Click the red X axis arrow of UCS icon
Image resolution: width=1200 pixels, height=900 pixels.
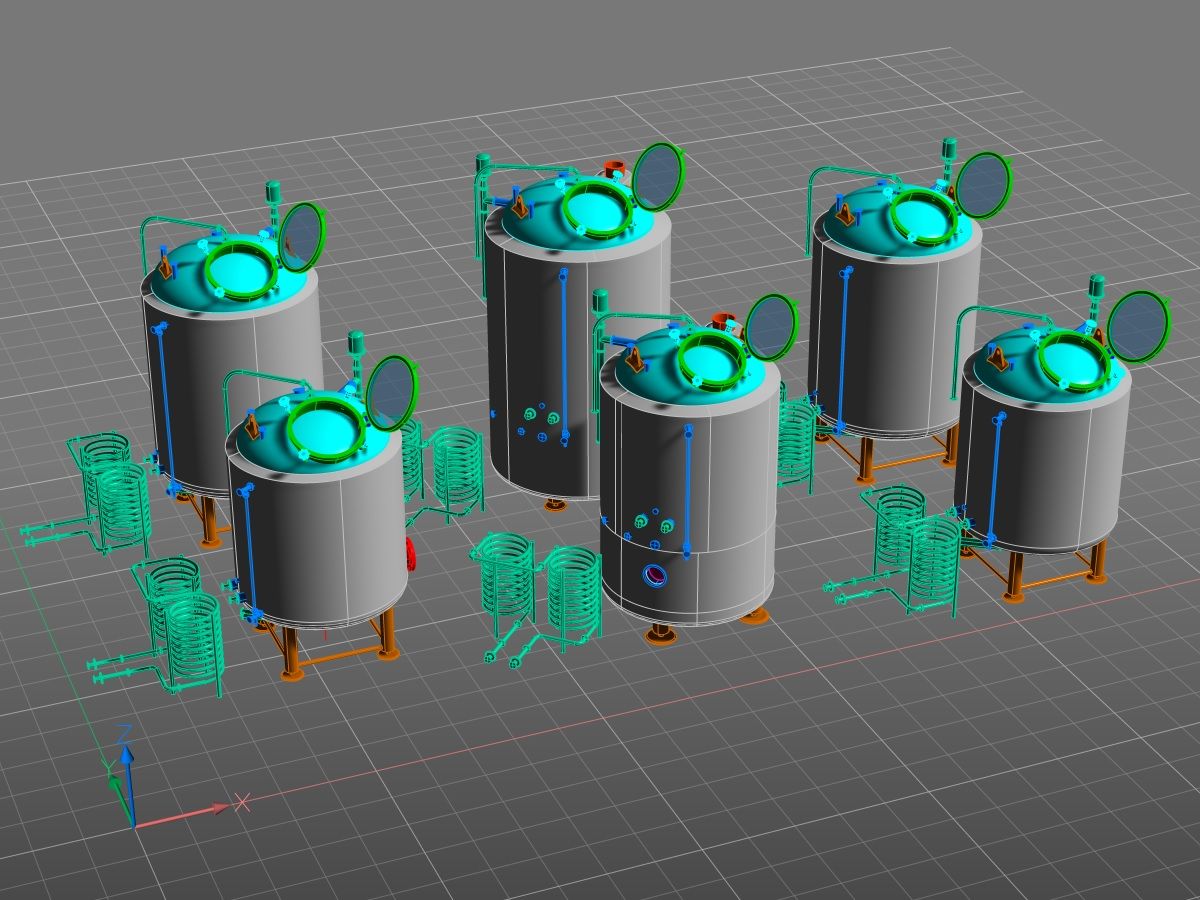(185, 813)
